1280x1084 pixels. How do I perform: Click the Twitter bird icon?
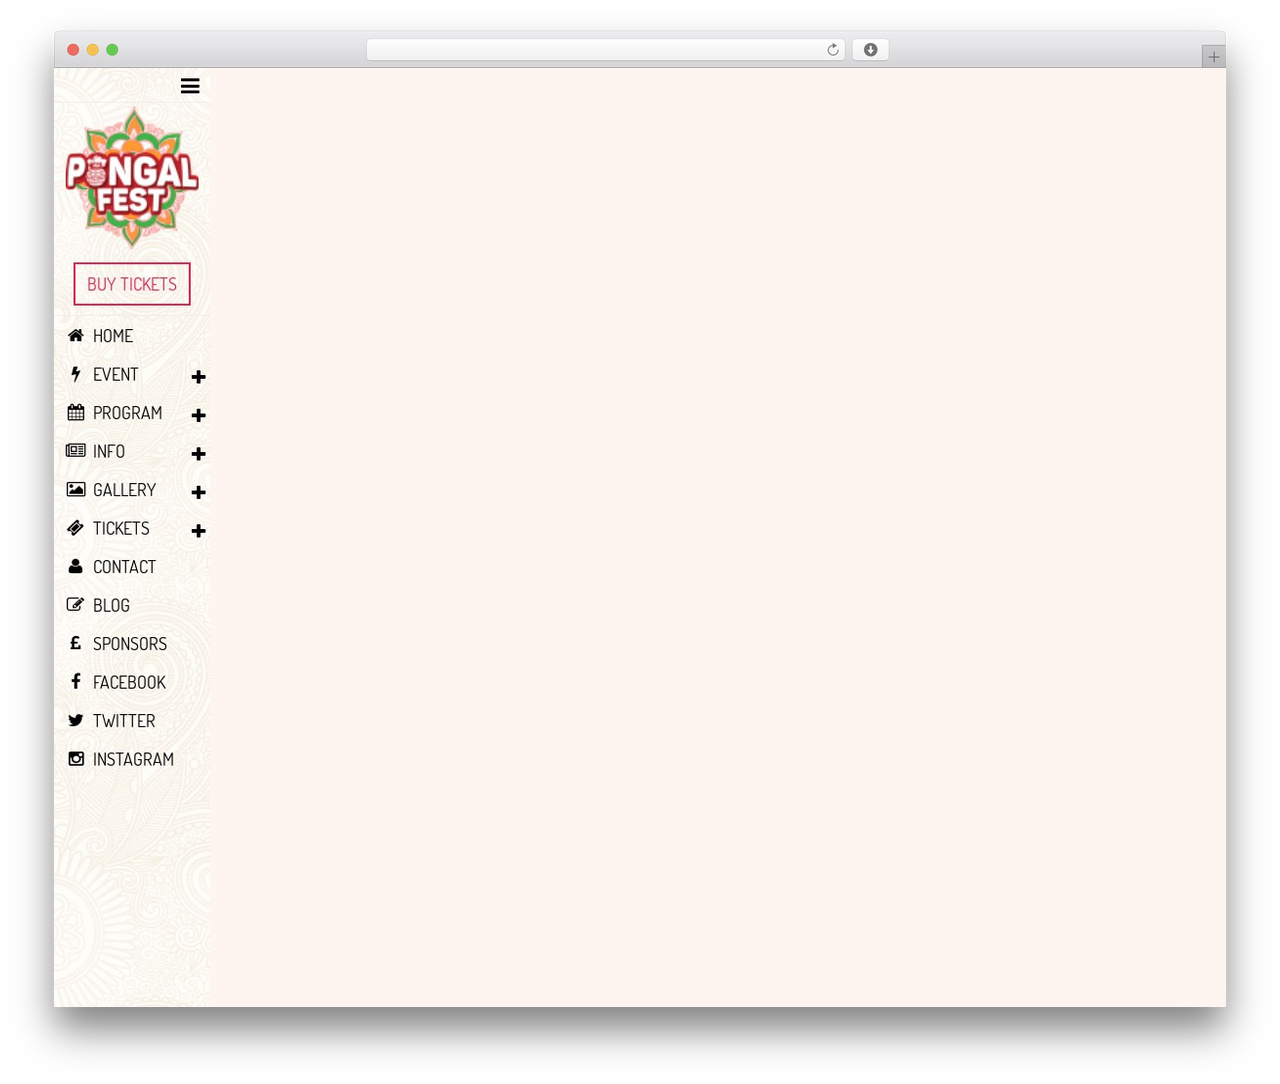[x=76, y=720]
